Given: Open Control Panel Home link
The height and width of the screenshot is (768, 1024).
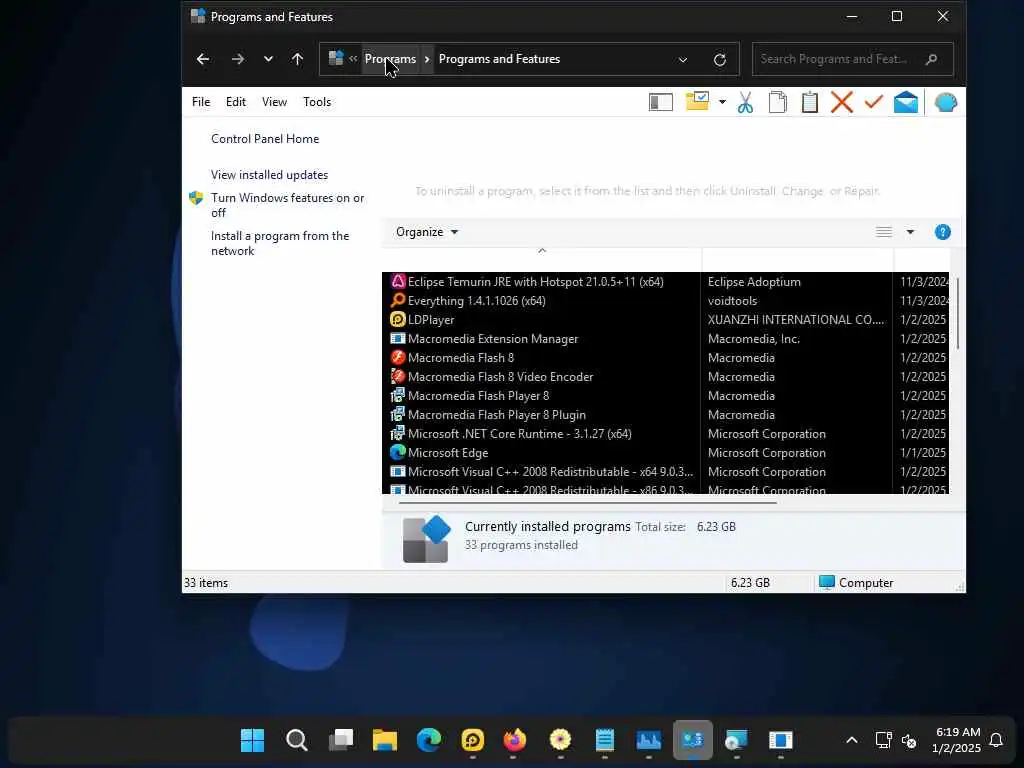Looking at the screenshot, I should [265, 138].
